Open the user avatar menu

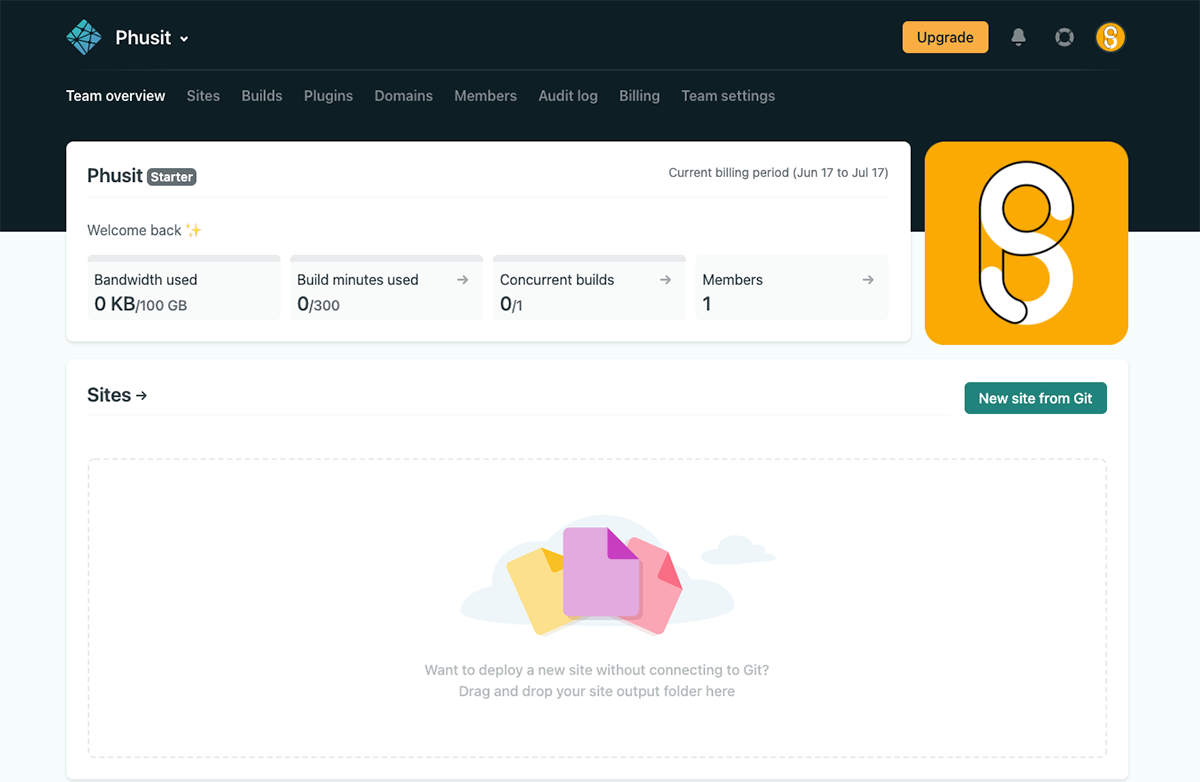(1110, 37)
